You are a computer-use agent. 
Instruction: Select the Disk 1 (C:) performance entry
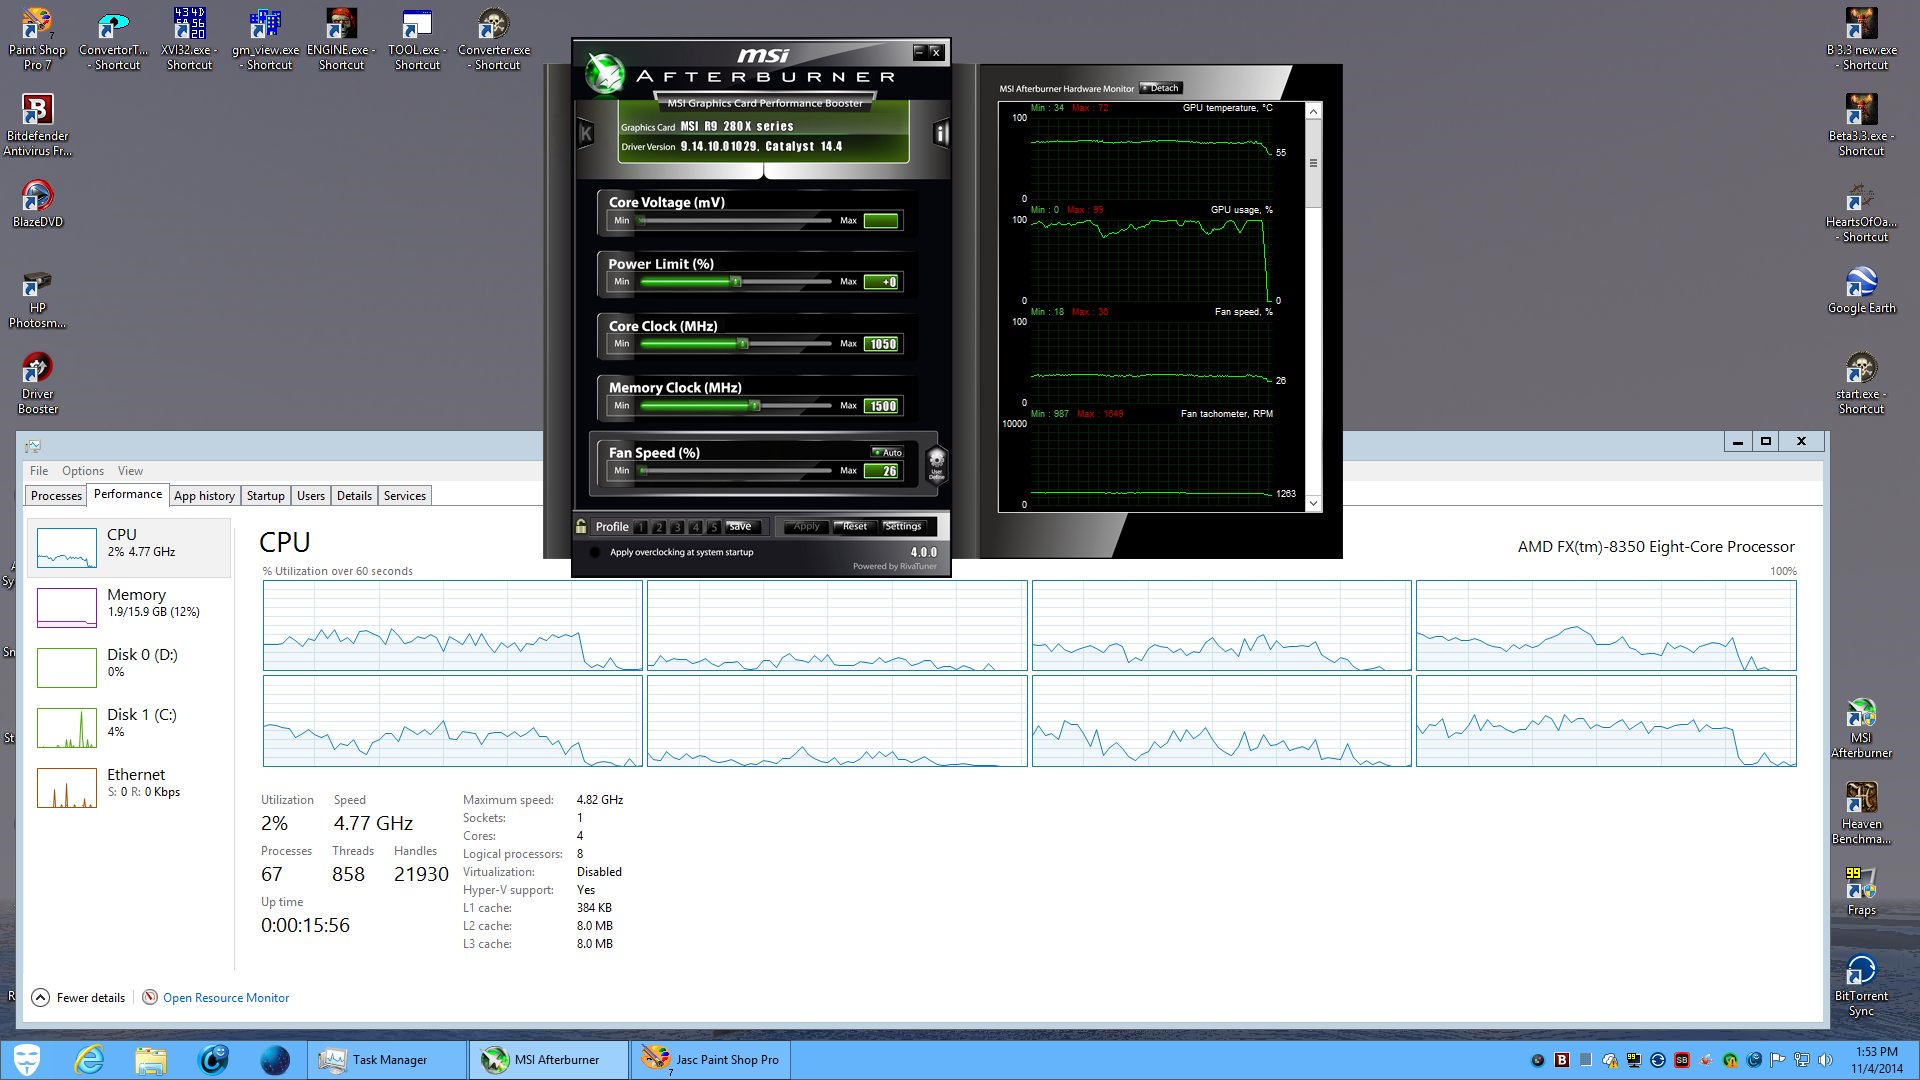pos(130,727)
